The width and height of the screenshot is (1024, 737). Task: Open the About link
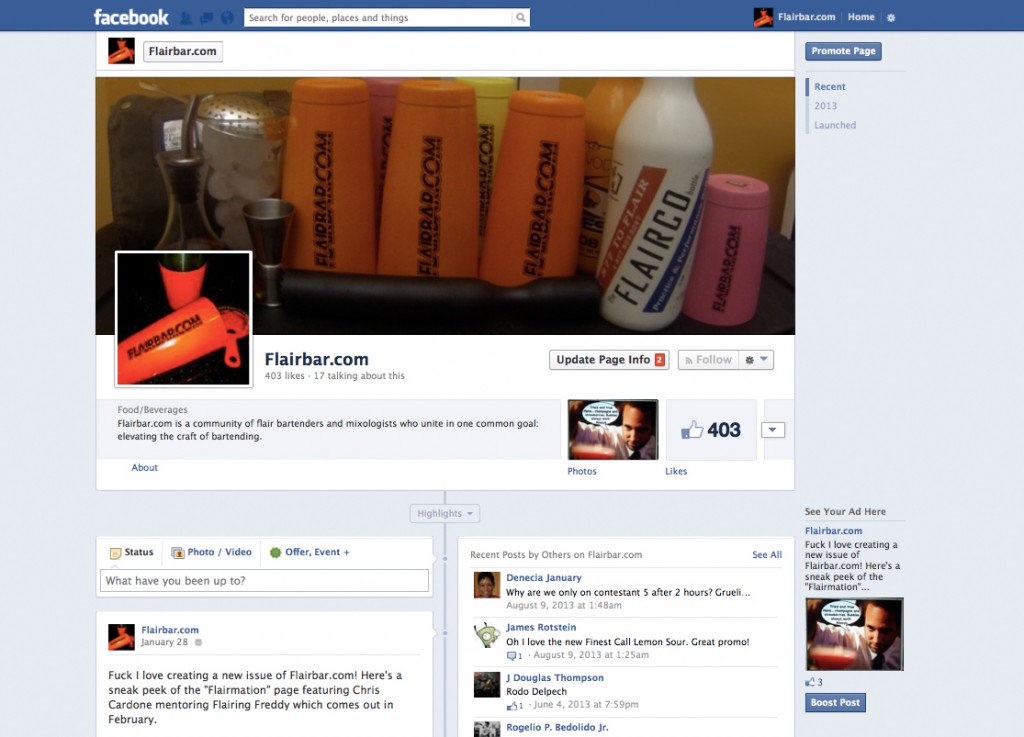144,467
